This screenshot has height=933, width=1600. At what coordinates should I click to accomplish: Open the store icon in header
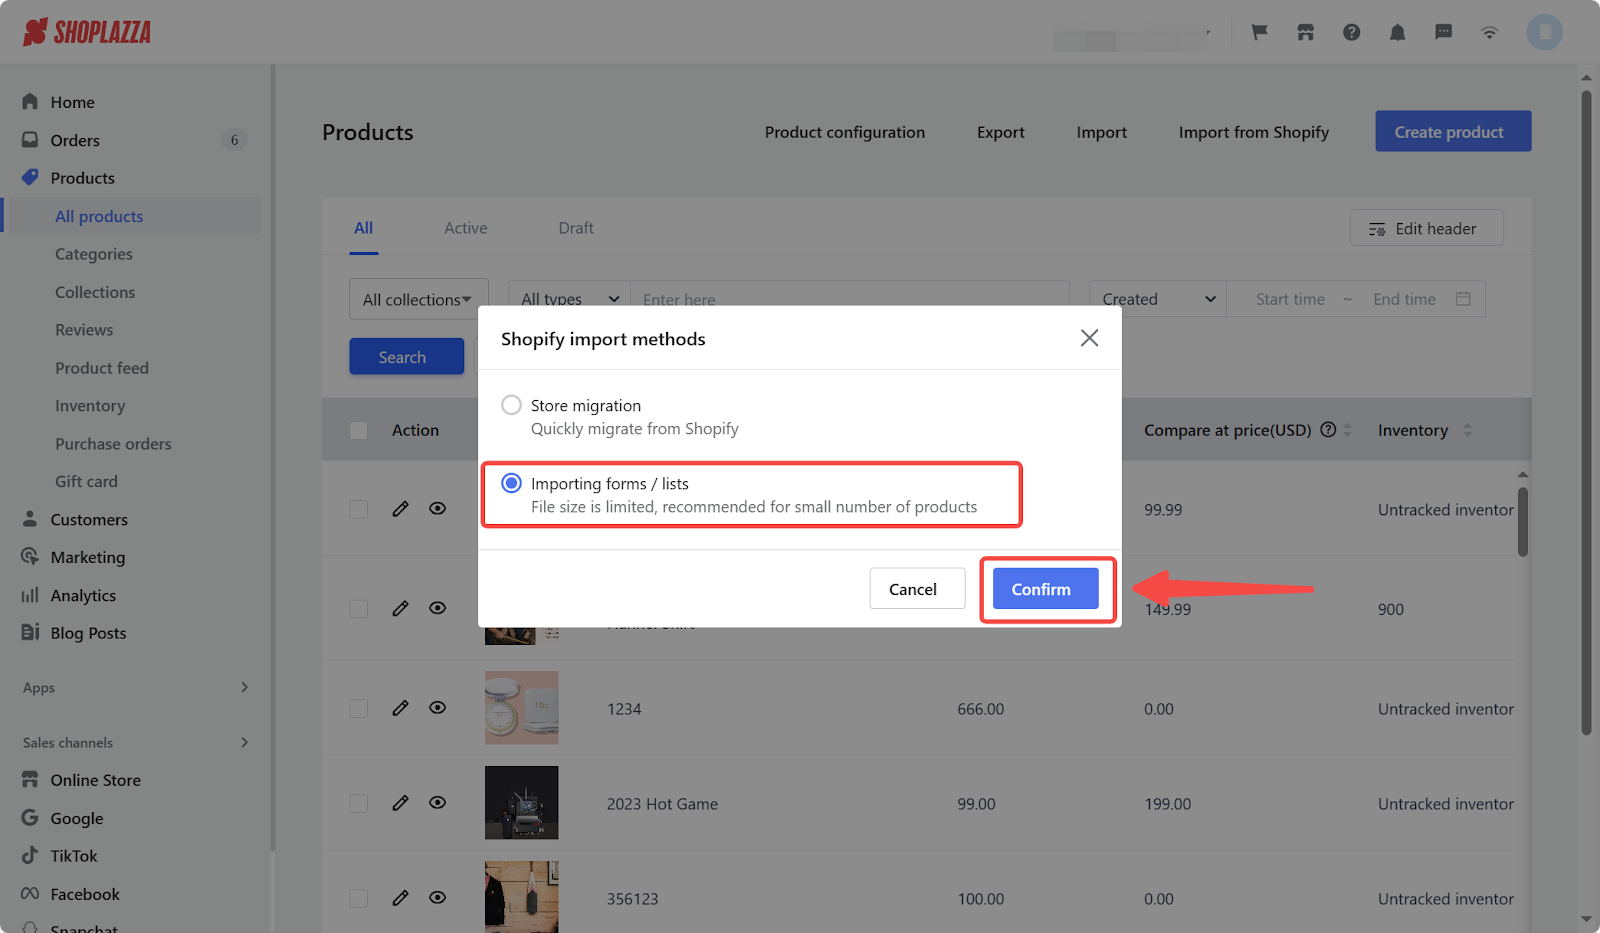click(1305, 32)
